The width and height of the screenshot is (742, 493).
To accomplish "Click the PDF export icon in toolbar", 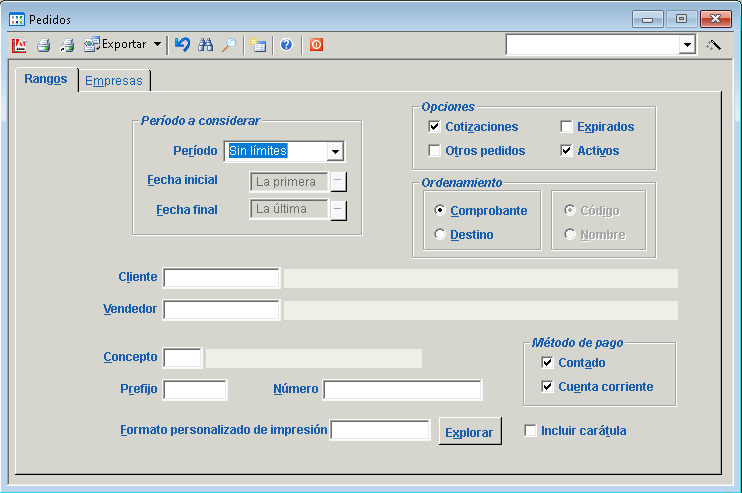I will pos(19,45).
